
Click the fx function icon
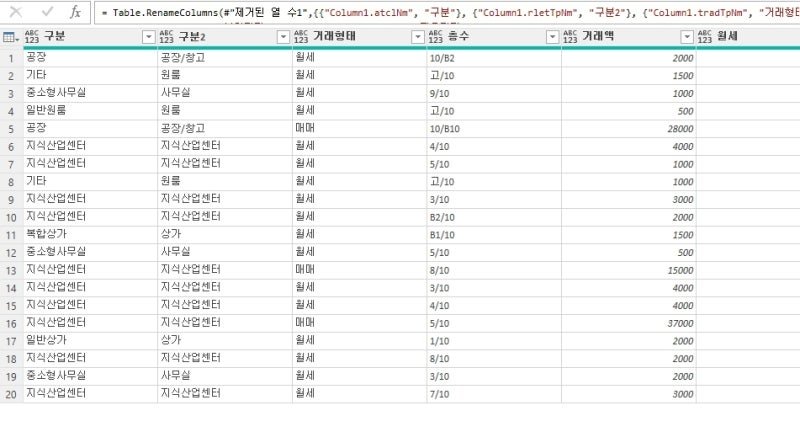(76, 12)
